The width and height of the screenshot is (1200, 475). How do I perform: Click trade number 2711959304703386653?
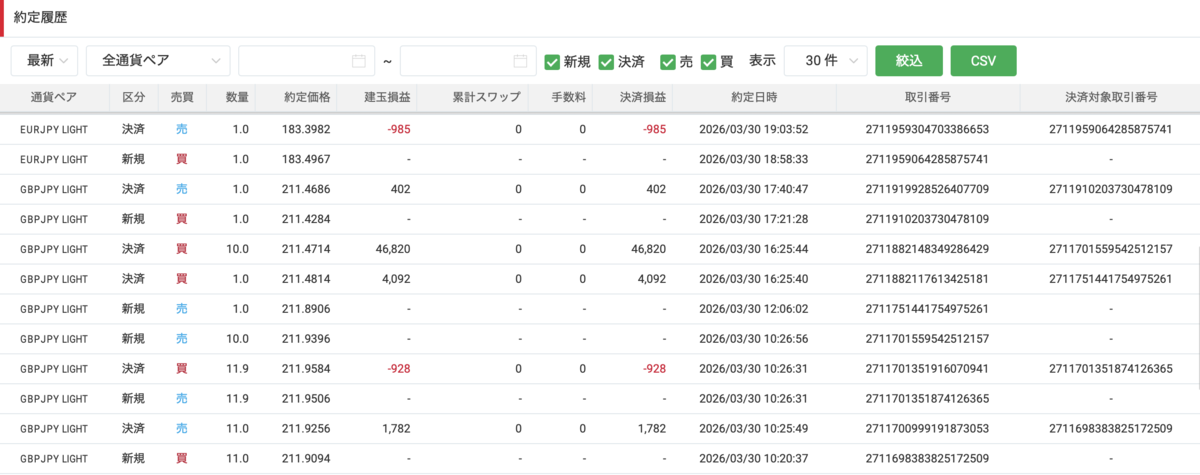coord(927,129)
